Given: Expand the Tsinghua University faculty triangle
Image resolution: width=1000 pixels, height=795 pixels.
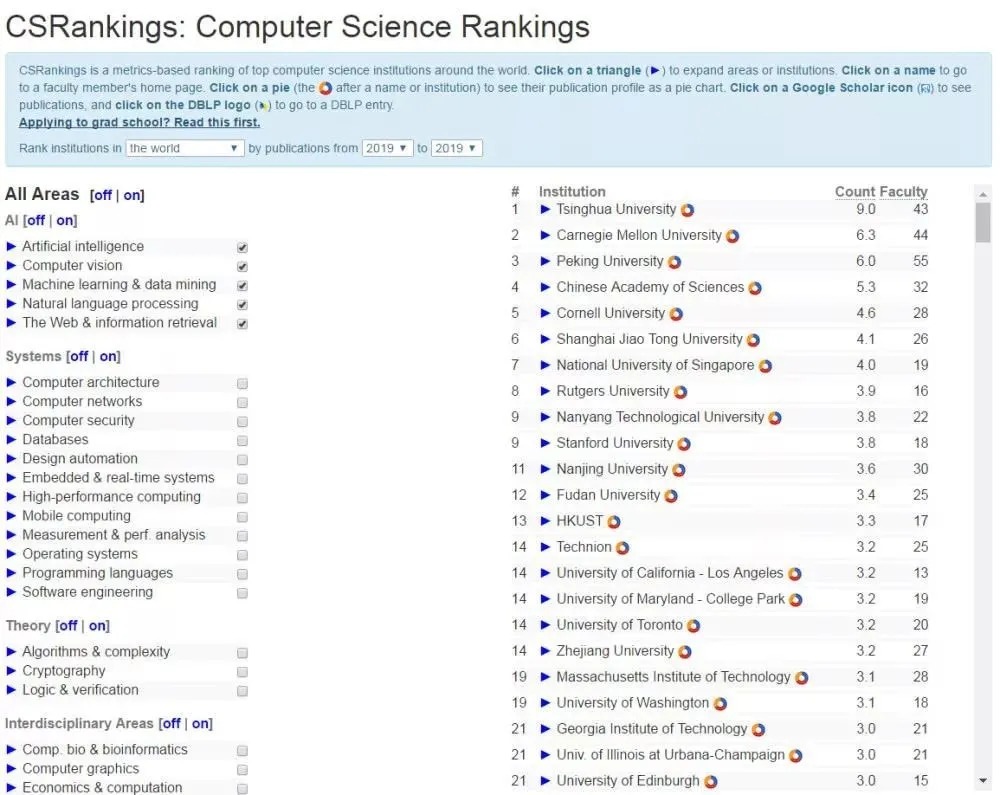Looking at the screenshot, I should (x=545, y=209).
